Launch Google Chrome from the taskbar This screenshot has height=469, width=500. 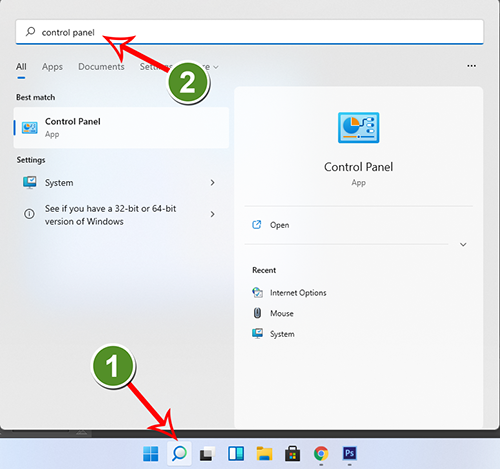click(x=321, y=454)
